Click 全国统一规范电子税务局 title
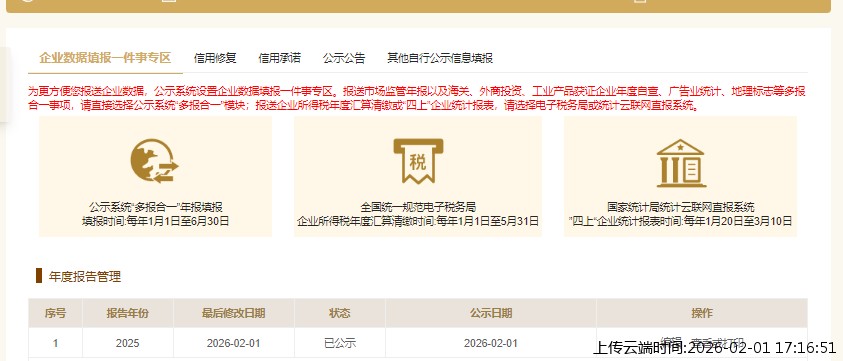The width and height of the screenshot is (843, 361). tap(418, 207)
